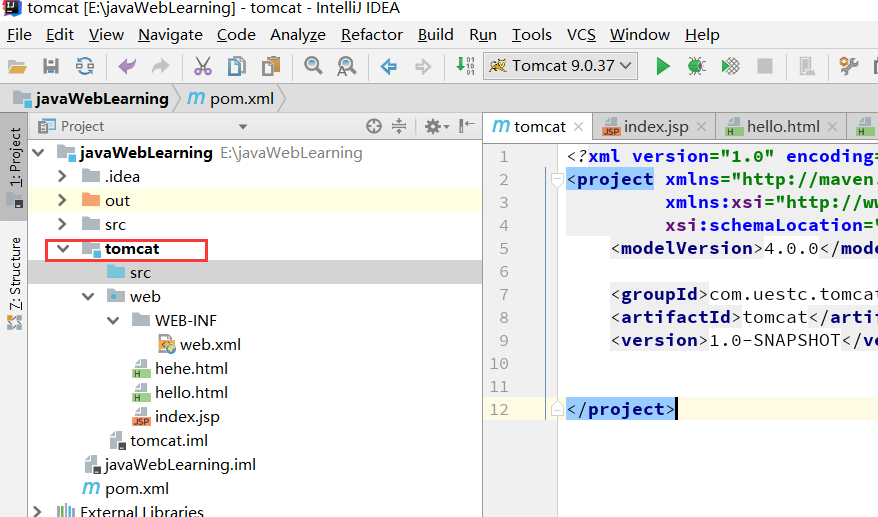Expand the .idea folder
878x517 pixels.
tap(62, 176)
